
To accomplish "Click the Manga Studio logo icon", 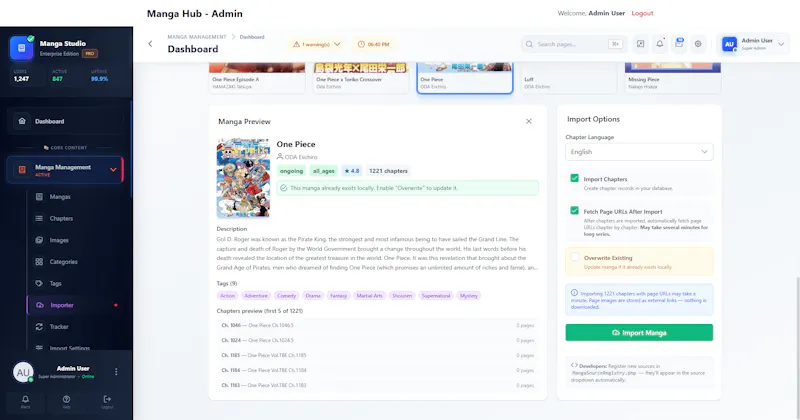I will 21,48.
